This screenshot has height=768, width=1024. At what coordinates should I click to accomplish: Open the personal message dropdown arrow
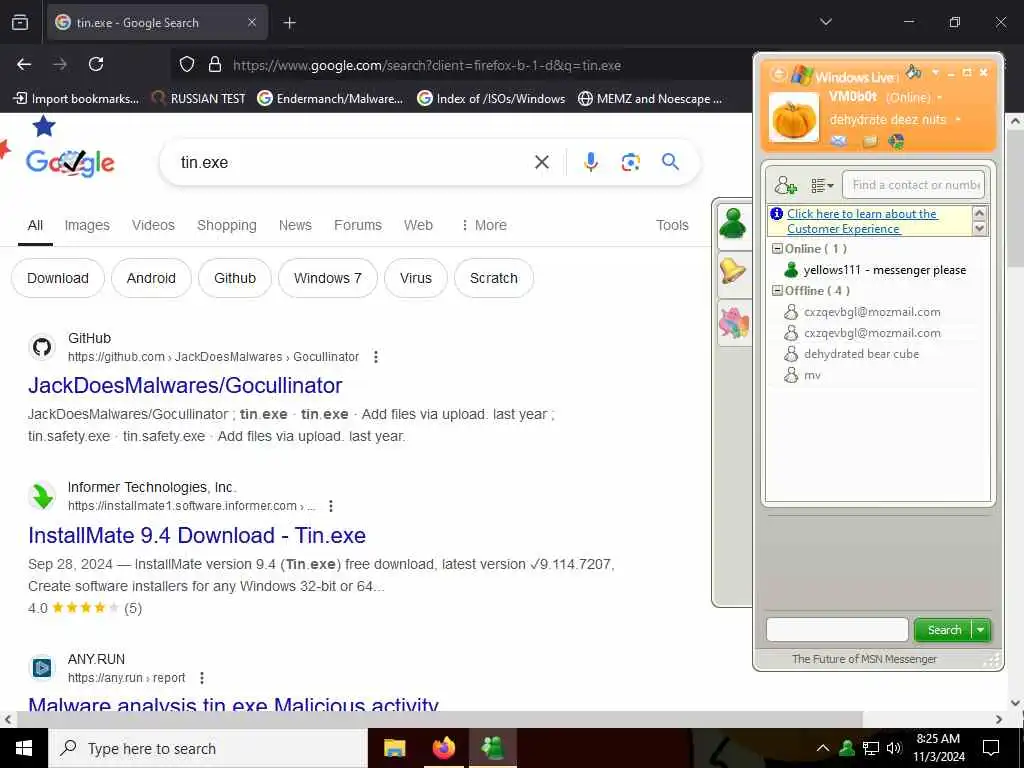[958, 120]
